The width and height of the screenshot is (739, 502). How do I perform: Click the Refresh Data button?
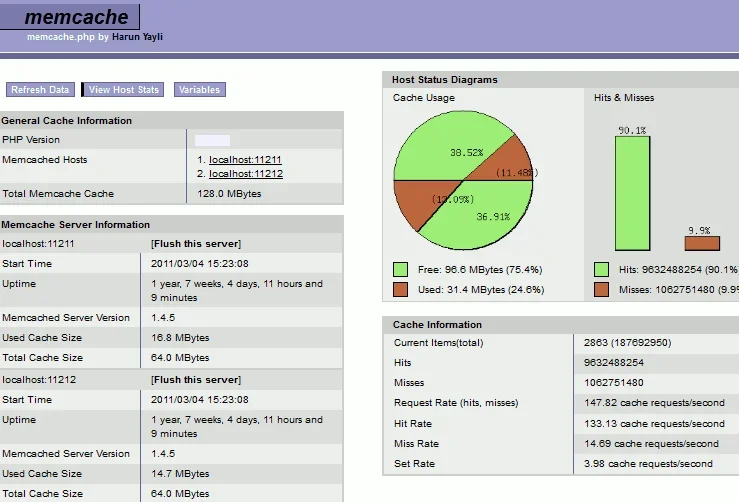tap(40, 90)
